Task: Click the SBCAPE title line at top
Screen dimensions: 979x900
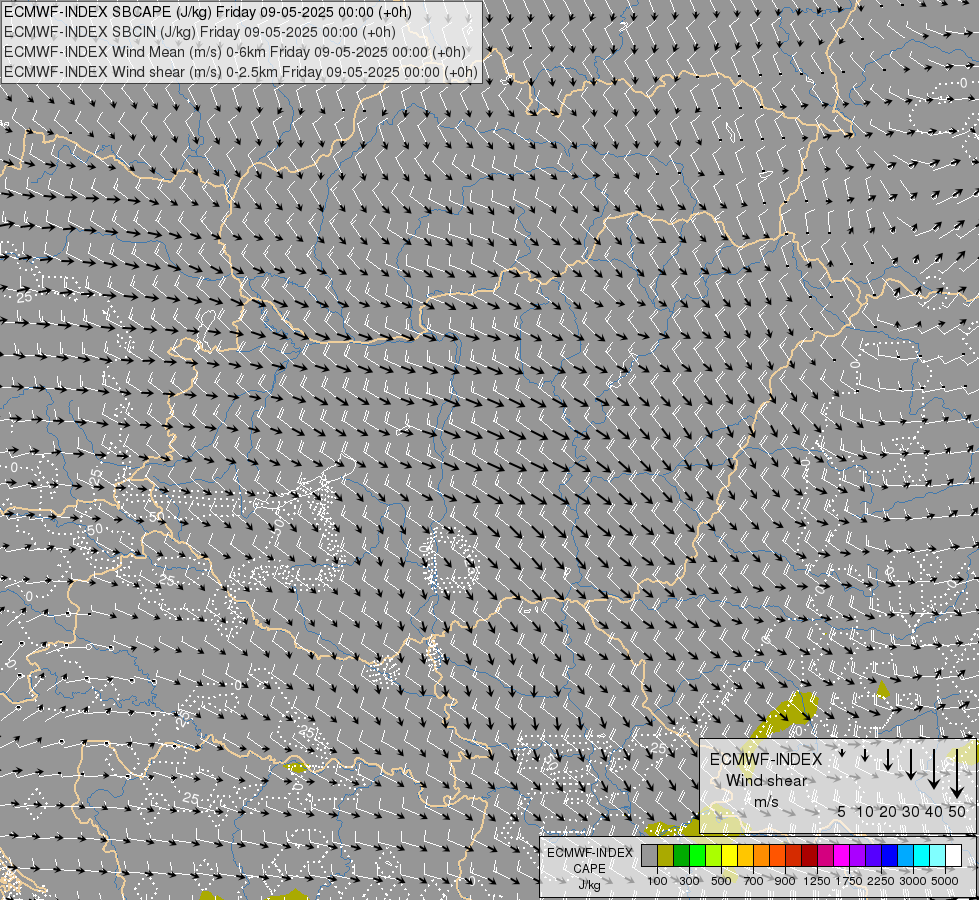Action: tap(207, 12)
